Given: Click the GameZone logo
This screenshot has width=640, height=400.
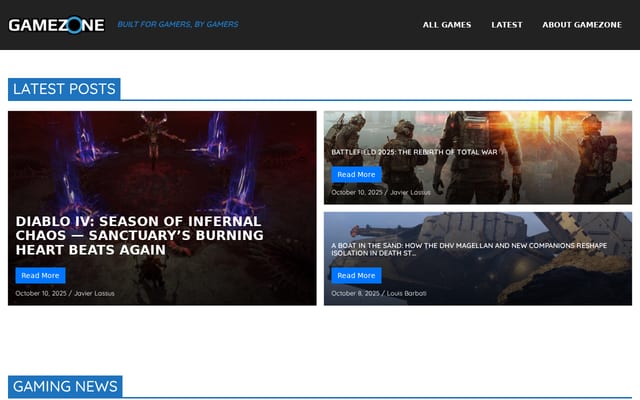Looking at the screenshot, I should [x=56, y=25].
